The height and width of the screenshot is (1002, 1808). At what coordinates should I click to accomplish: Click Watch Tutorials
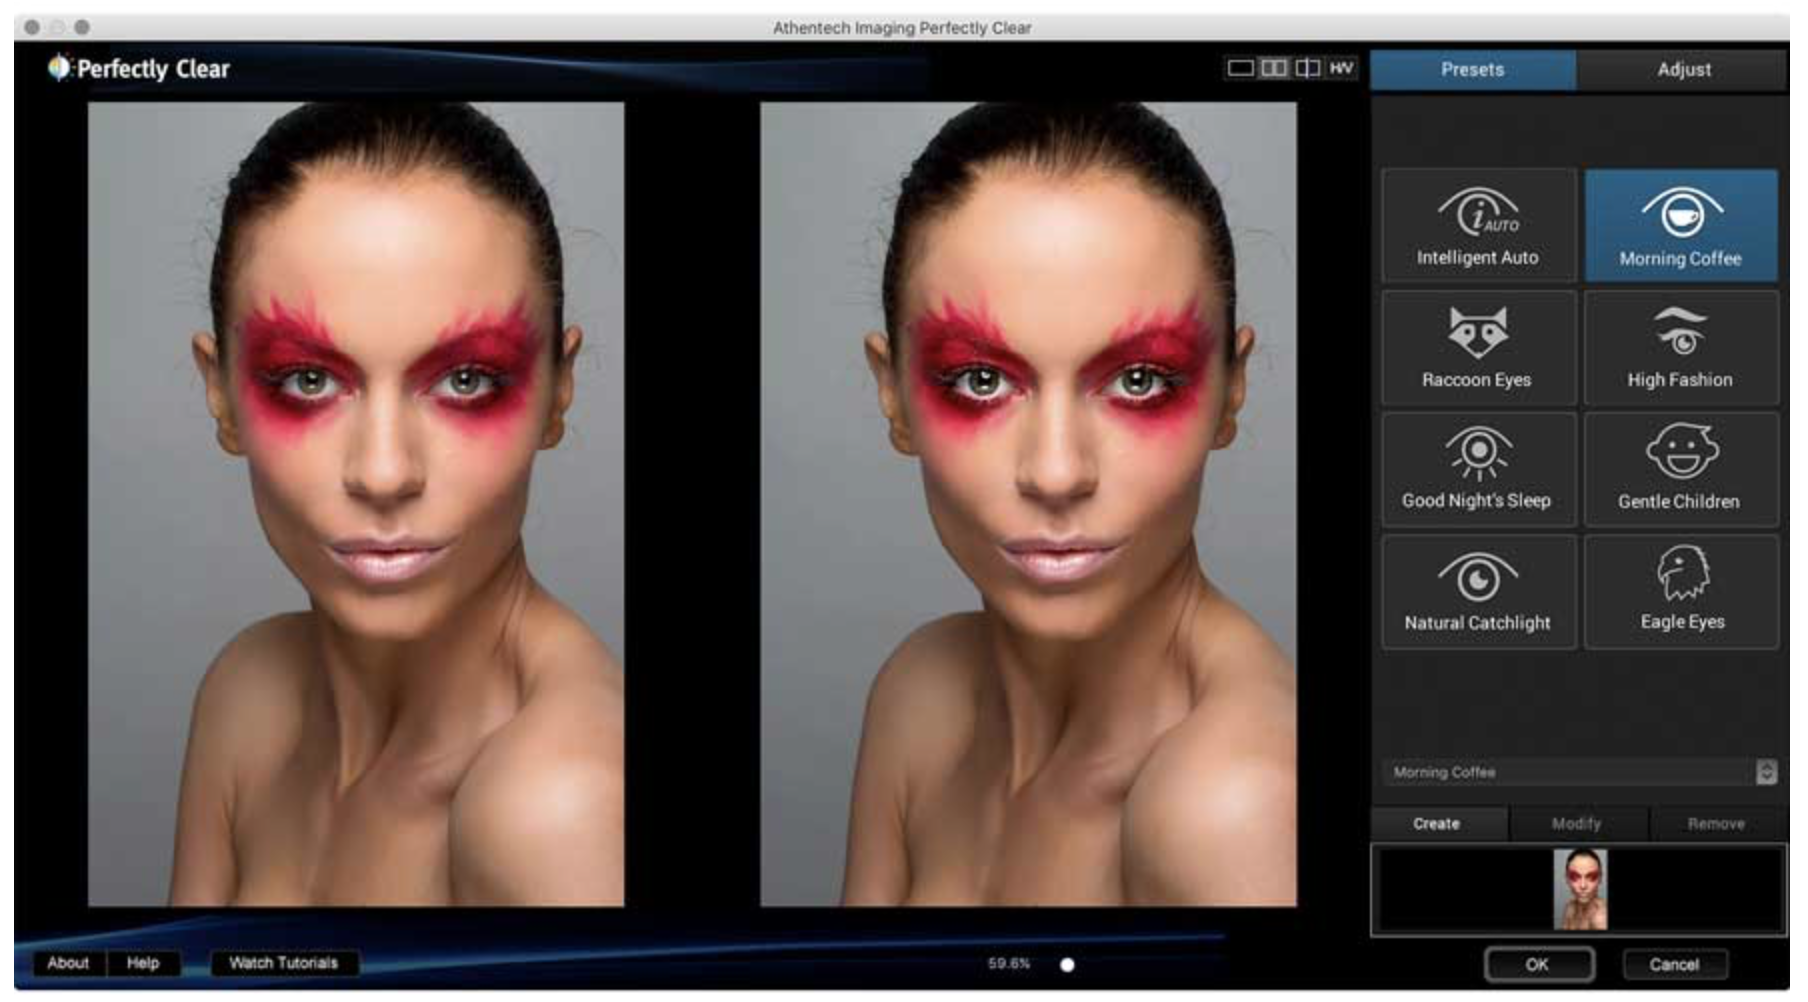click(284, 963)
